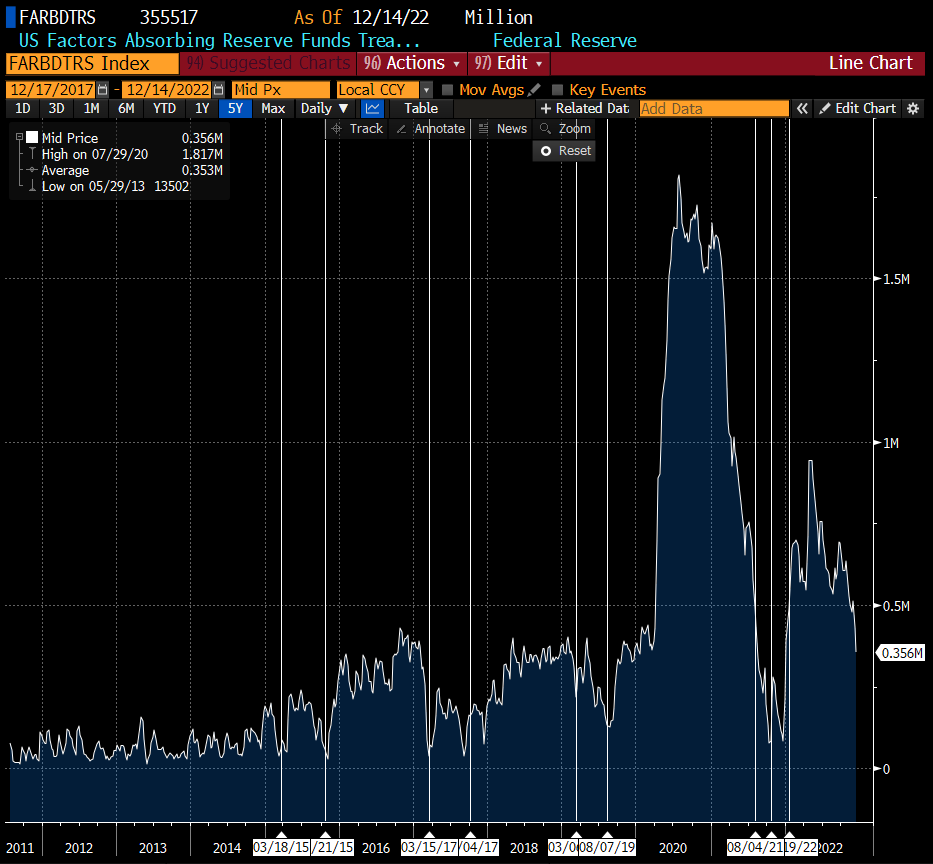Activate the Track crosshair tool
This screenshot has width=933, height=864.
point(357,128)
